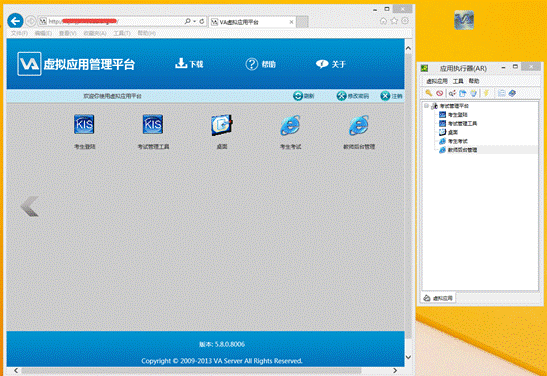This screenshot has height=376, width=547.
Task: Open 虚拟应用 menu in AR window
Action: click(x=437, y=81)
